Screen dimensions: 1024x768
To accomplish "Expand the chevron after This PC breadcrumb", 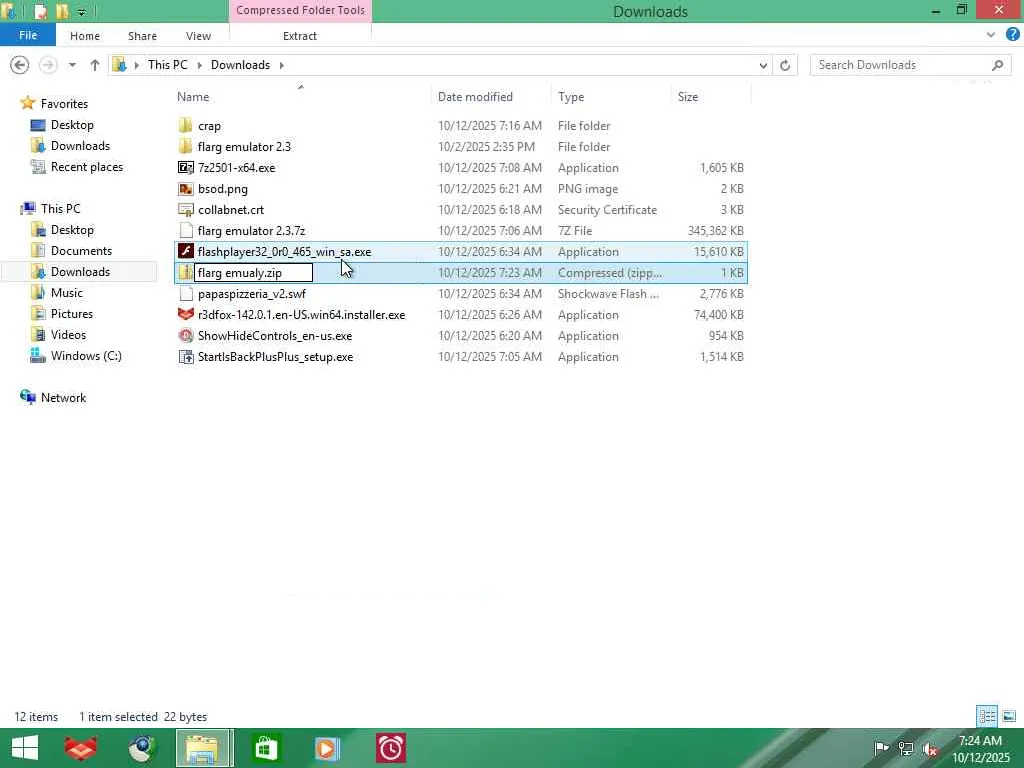I will (x=199, y=65).
